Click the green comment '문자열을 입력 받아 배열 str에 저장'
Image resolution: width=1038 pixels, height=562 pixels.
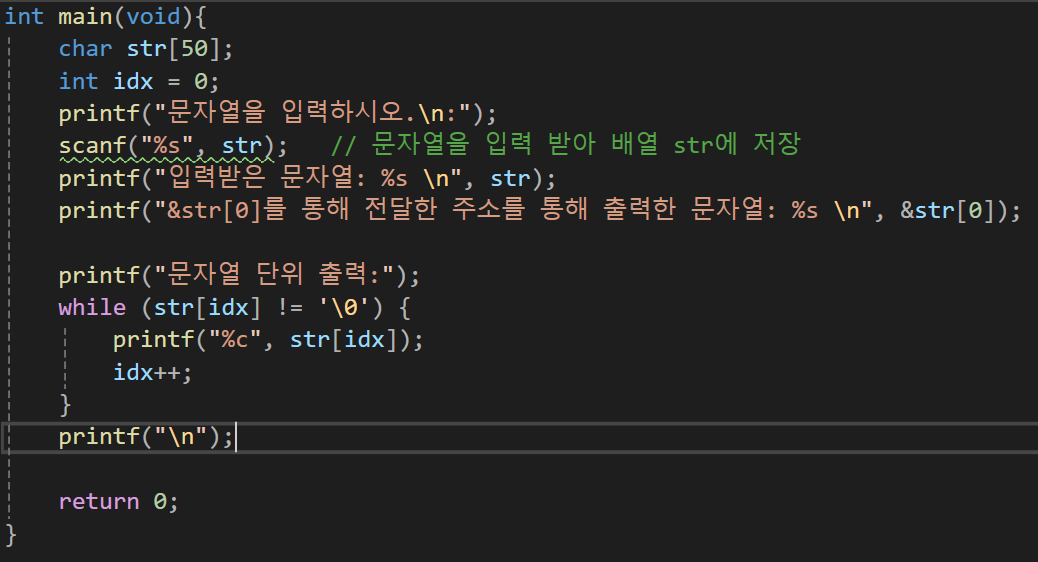565,145
